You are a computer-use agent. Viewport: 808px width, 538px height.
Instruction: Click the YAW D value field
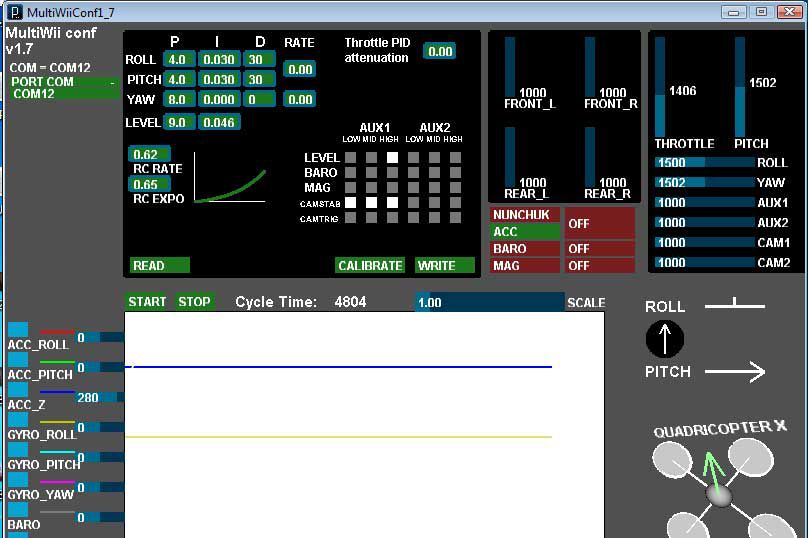(259, 99)
